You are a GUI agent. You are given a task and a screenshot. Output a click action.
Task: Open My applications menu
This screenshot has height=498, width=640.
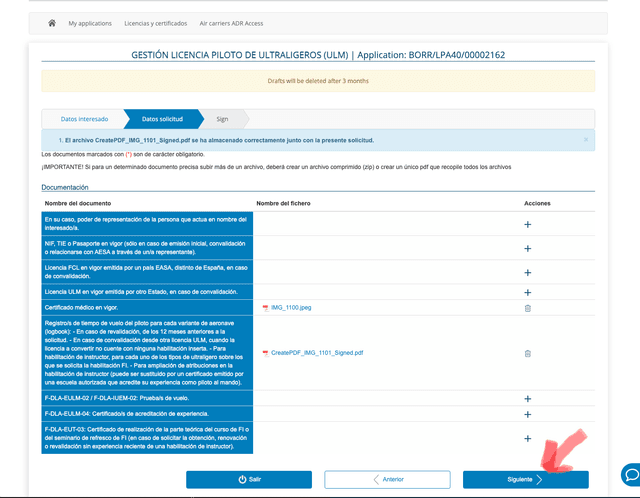[90, 24]
